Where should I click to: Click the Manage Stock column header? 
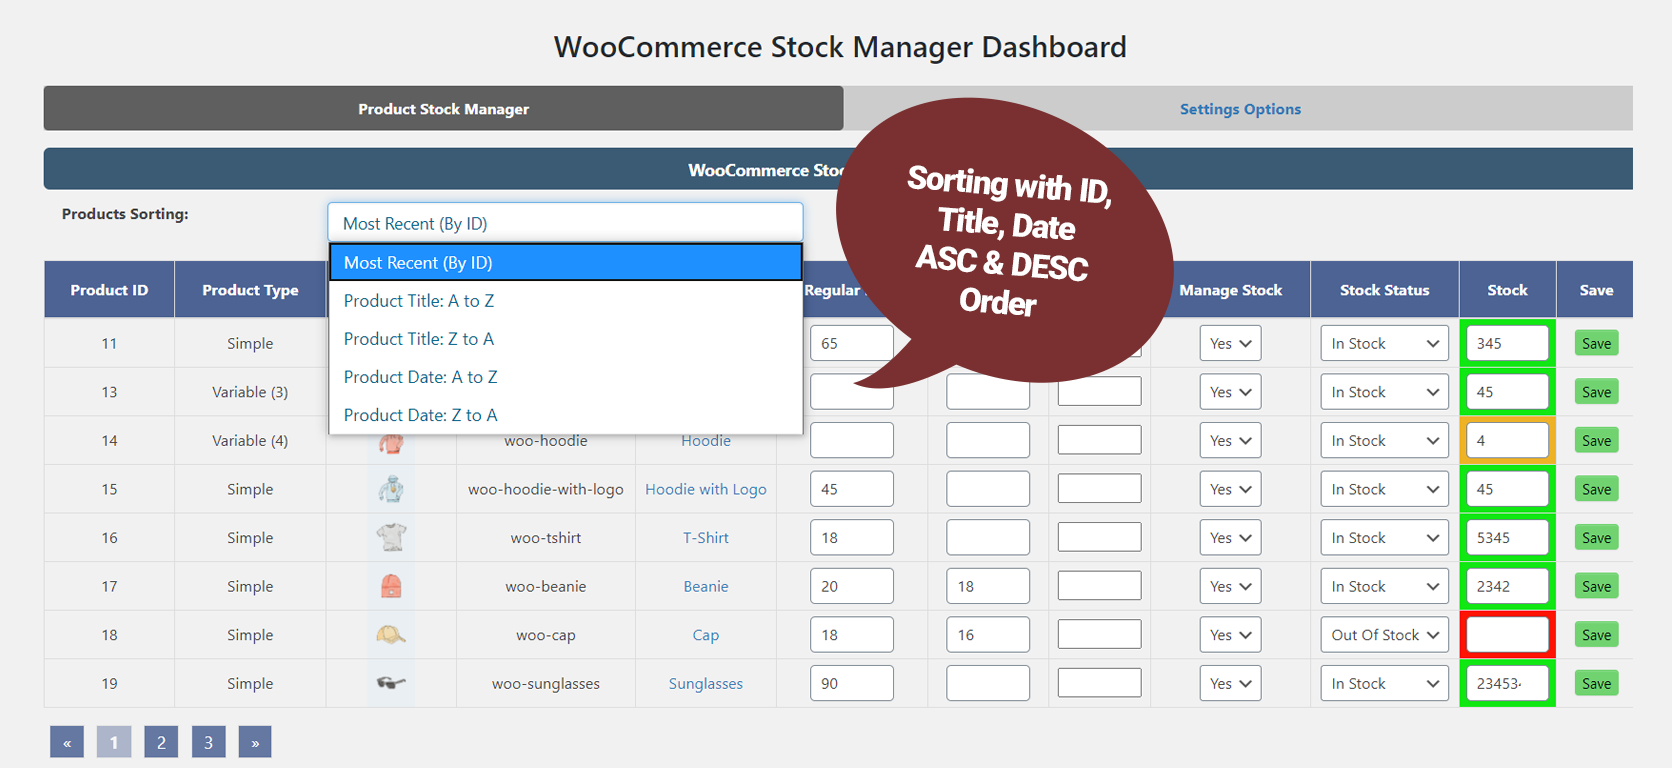pos(1230,290)
